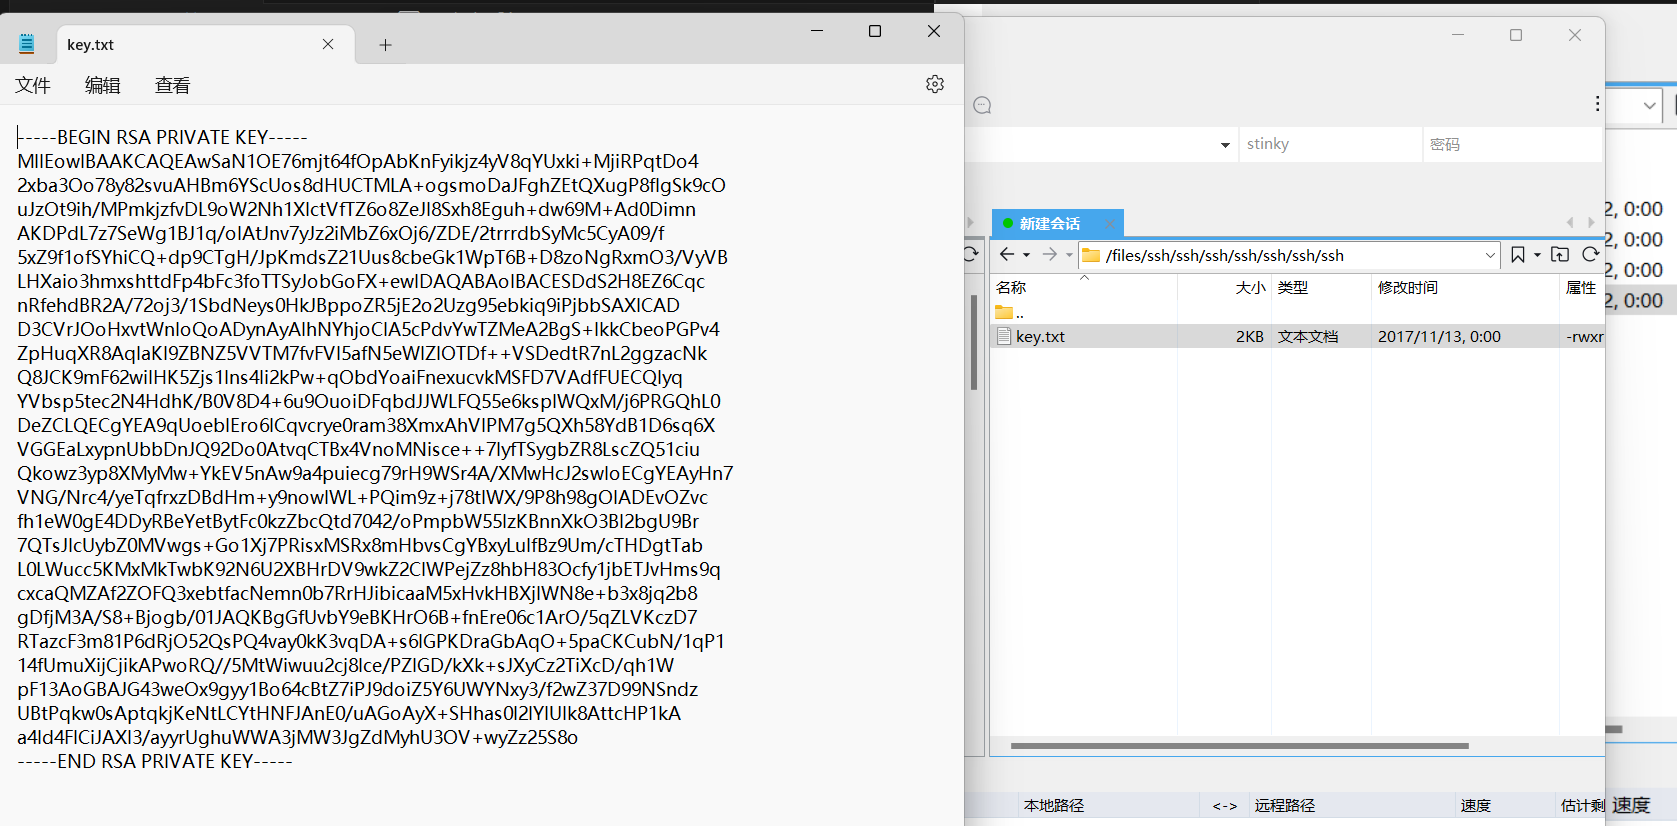Sort remote files by 大小 column
Viewport: 1677px width, 826px height.
click(x=1225, y=288)
